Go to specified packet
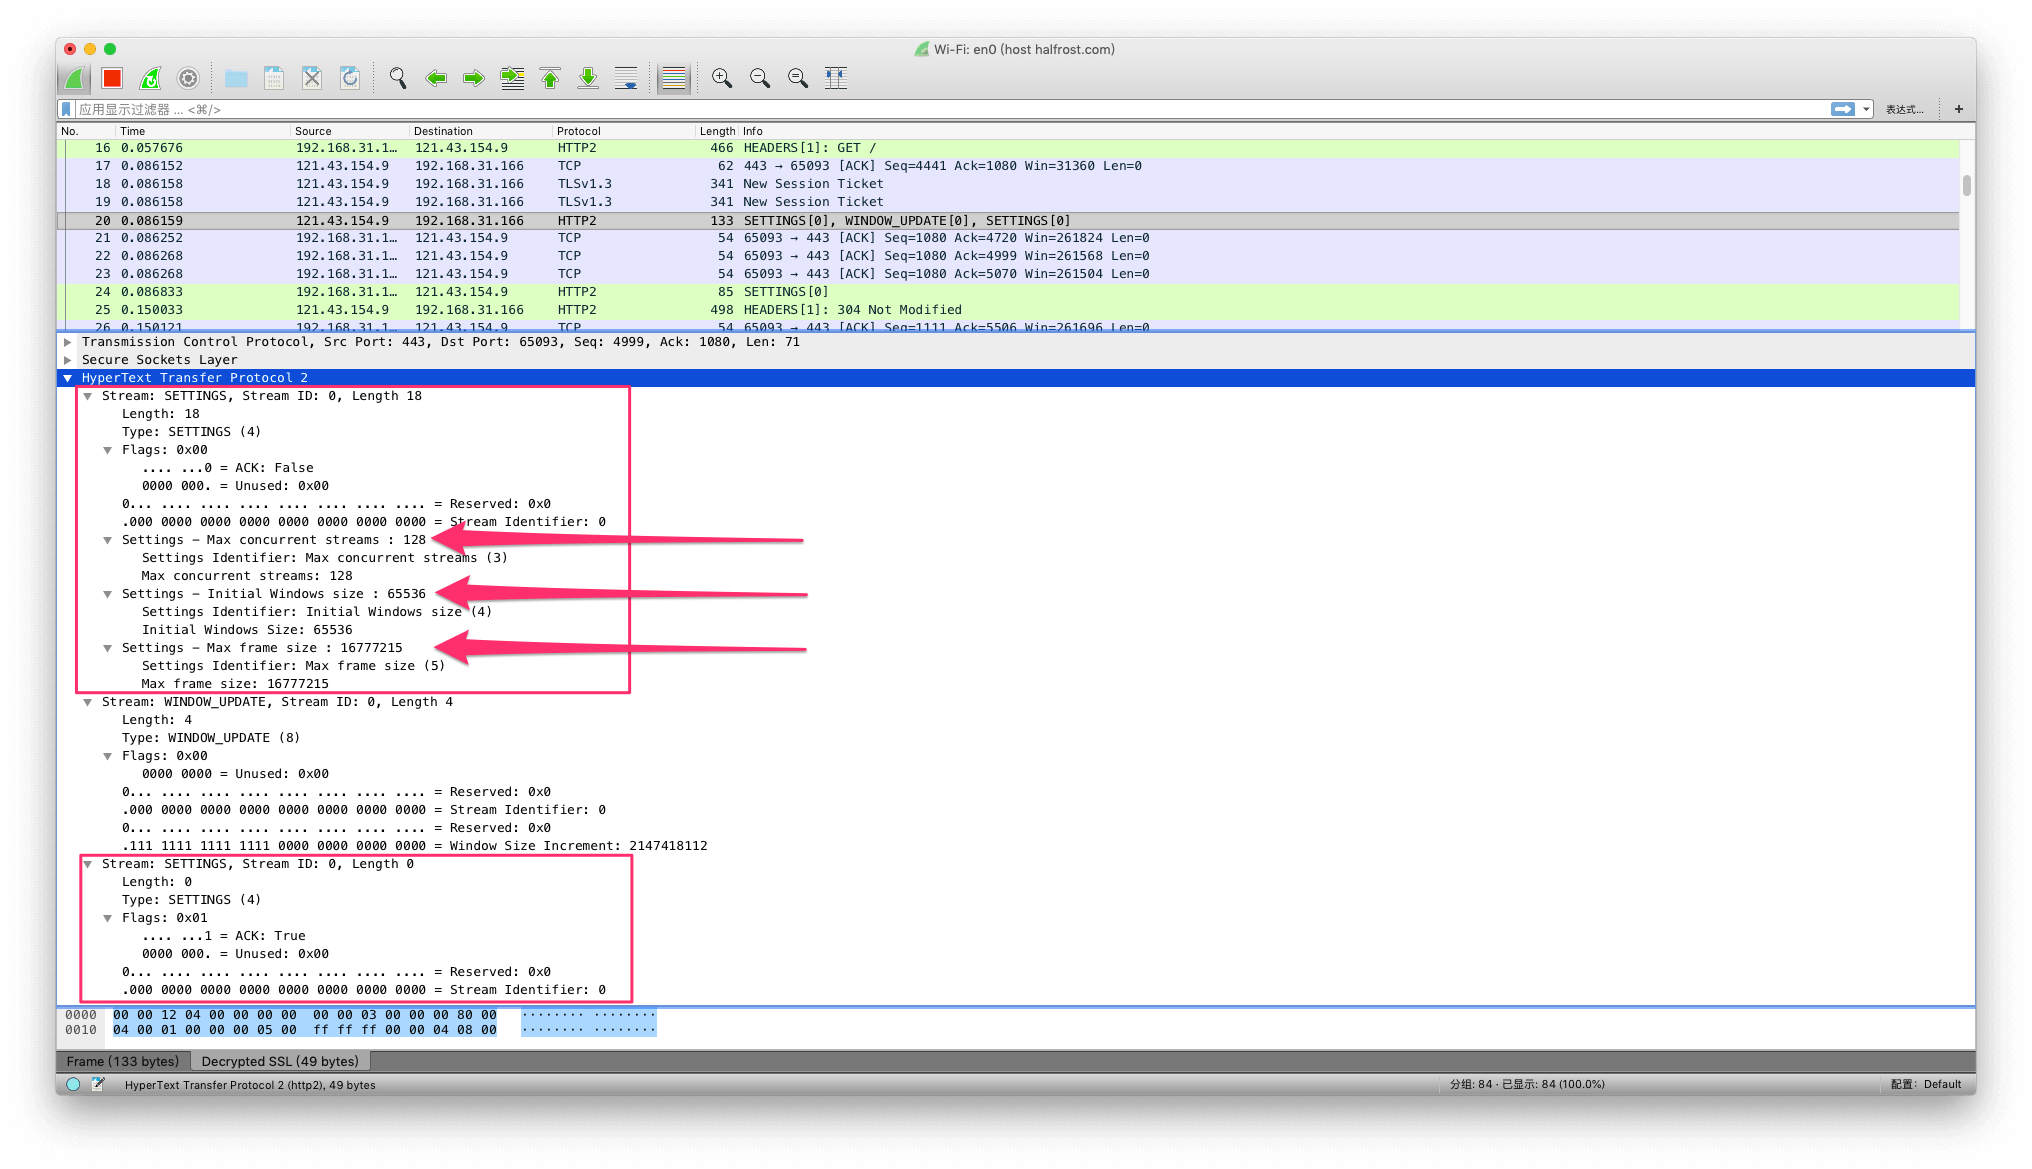This screenshot has width=2032, height=1169. point(512,78)
